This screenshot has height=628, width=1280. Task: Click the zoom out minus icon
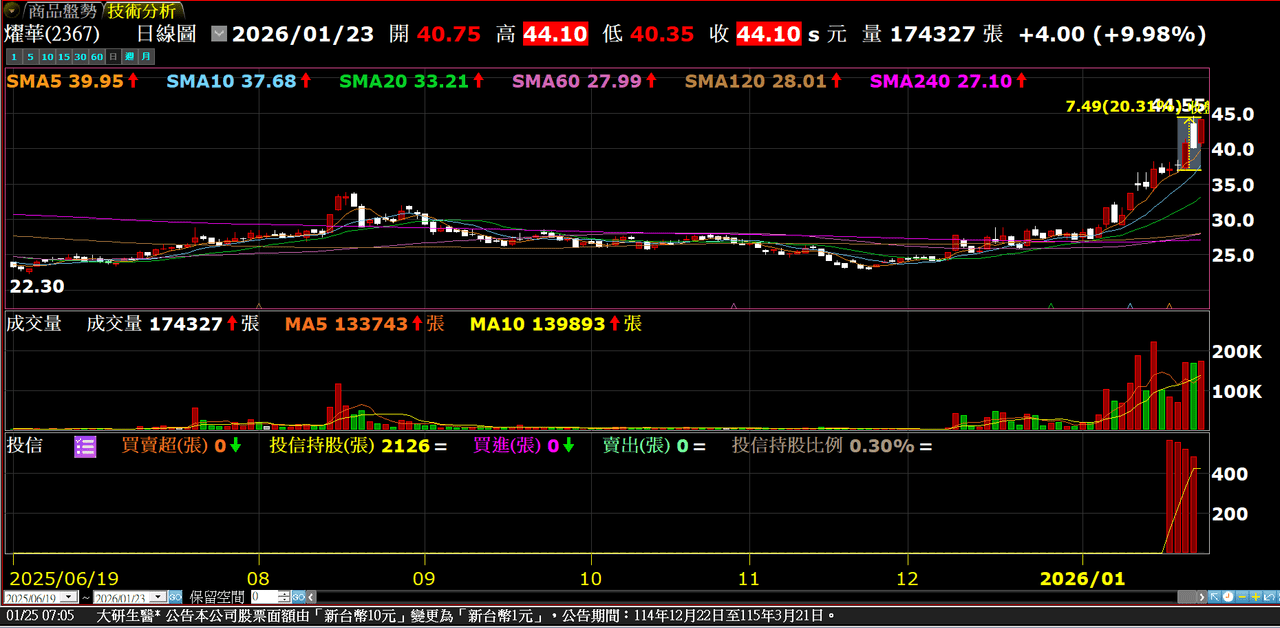click(1242, 597)
